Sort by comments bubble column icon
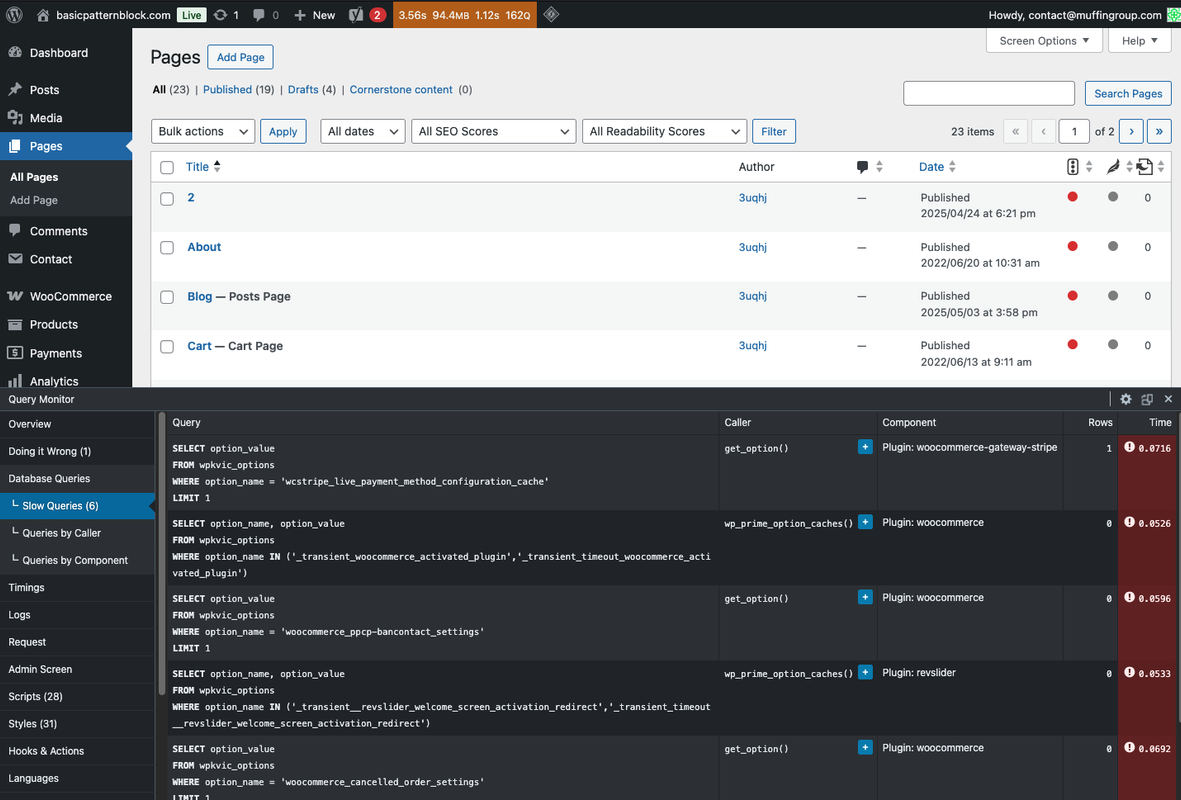Image resolution: width=1181 pixels, height=800 pixels. tap(862, 167)
